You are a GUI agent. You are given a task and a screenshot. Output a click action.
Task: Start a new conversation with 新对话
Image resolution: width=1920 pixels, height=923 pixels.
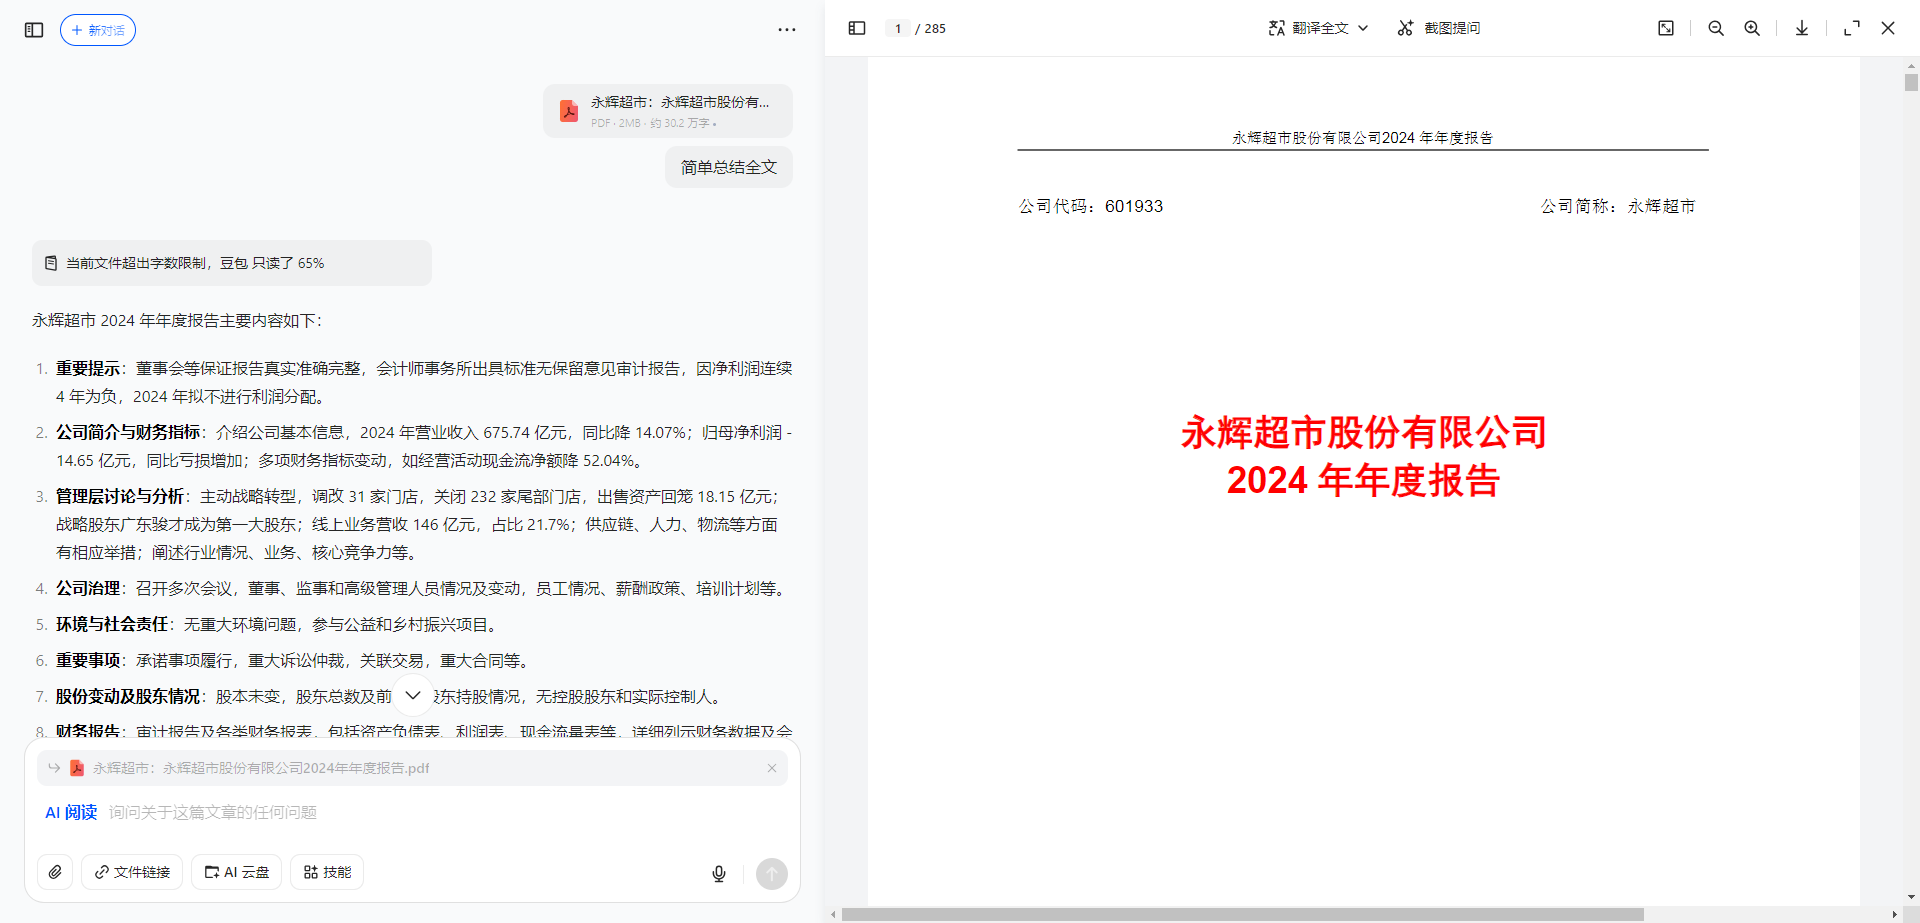[x=98, y=30]
